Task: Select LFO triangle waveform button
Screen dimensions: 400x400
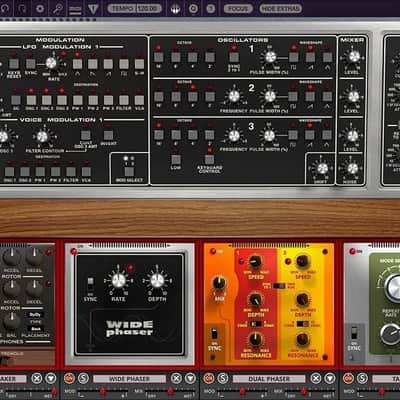Action: coord(77,64)
